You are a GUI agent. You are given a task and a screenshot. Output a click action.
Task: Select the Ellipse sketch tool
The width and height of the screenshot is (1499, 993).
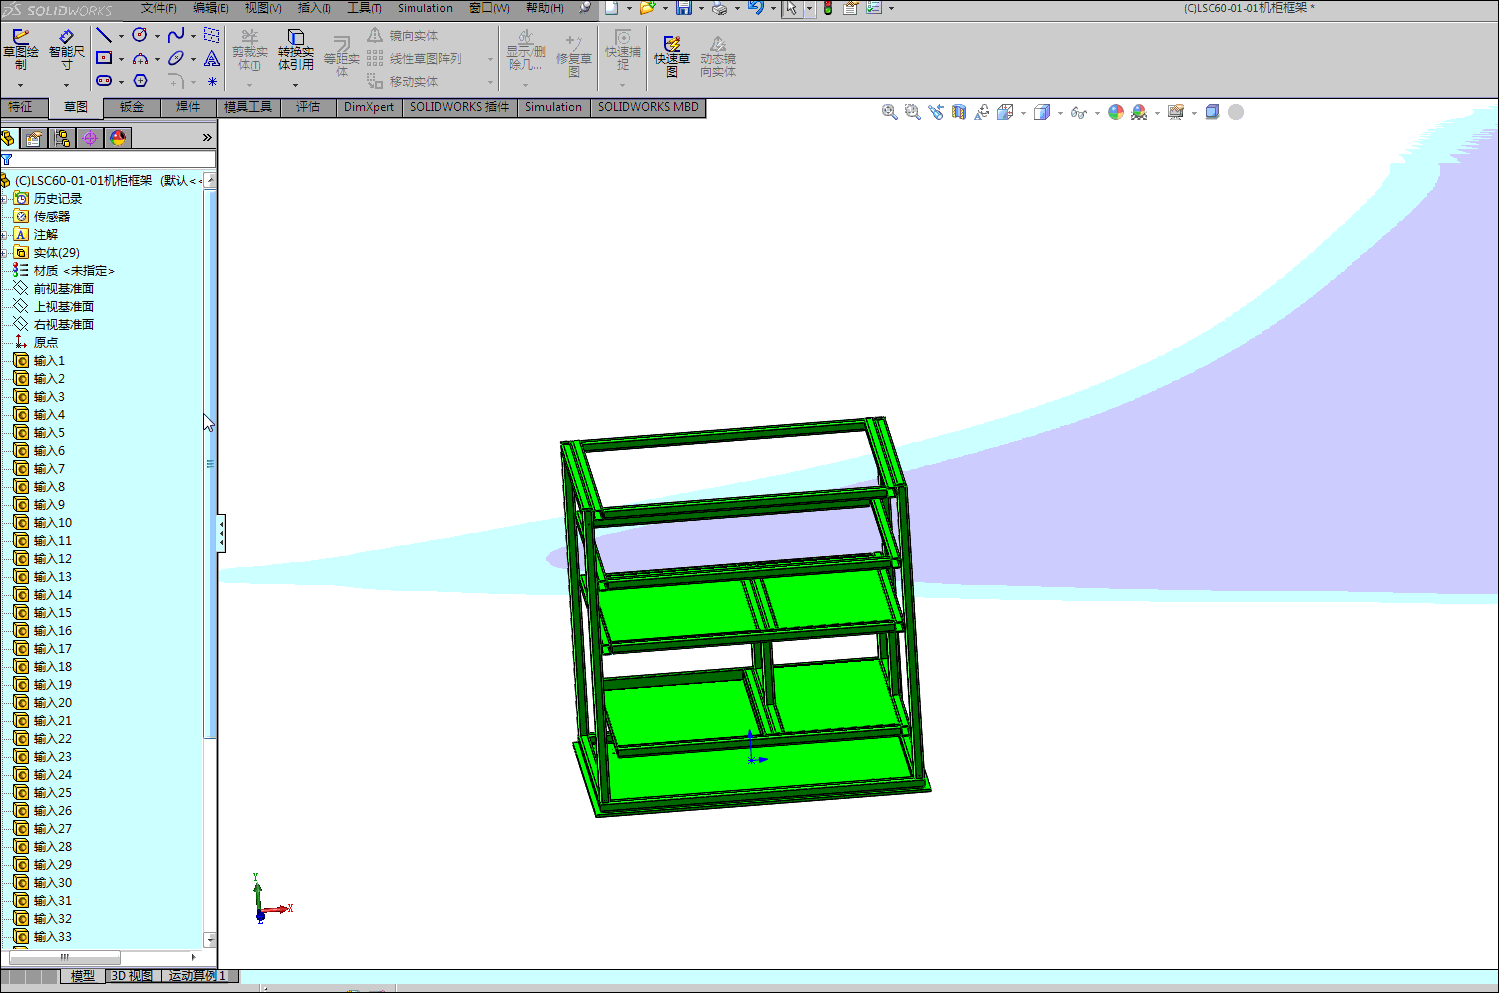click(176, 58)
